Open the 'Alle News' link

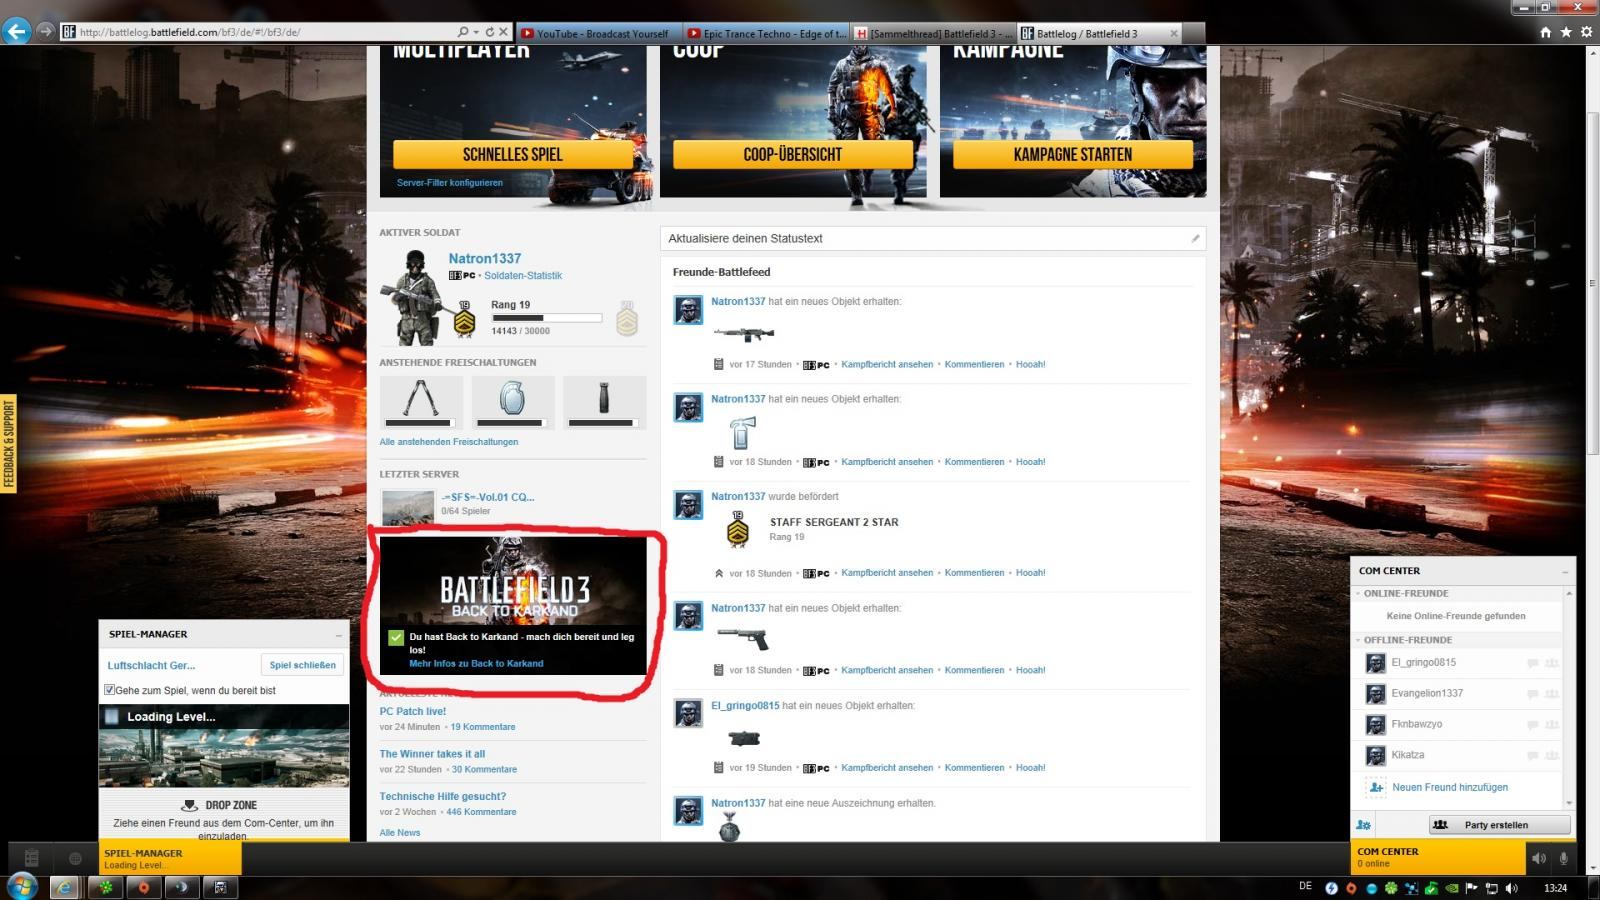pyautogui.click(x=400, y=833)
